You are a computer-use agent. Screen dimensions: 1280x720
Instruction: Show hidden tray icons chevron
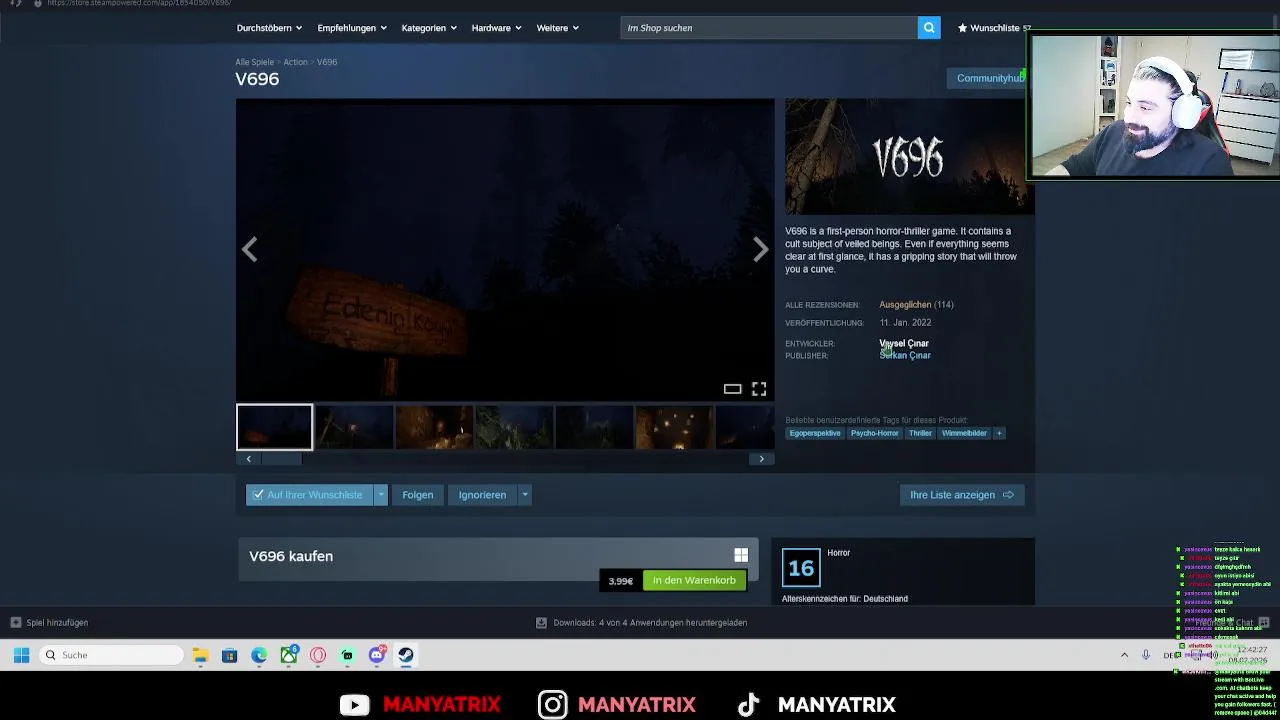[1124, 655]
